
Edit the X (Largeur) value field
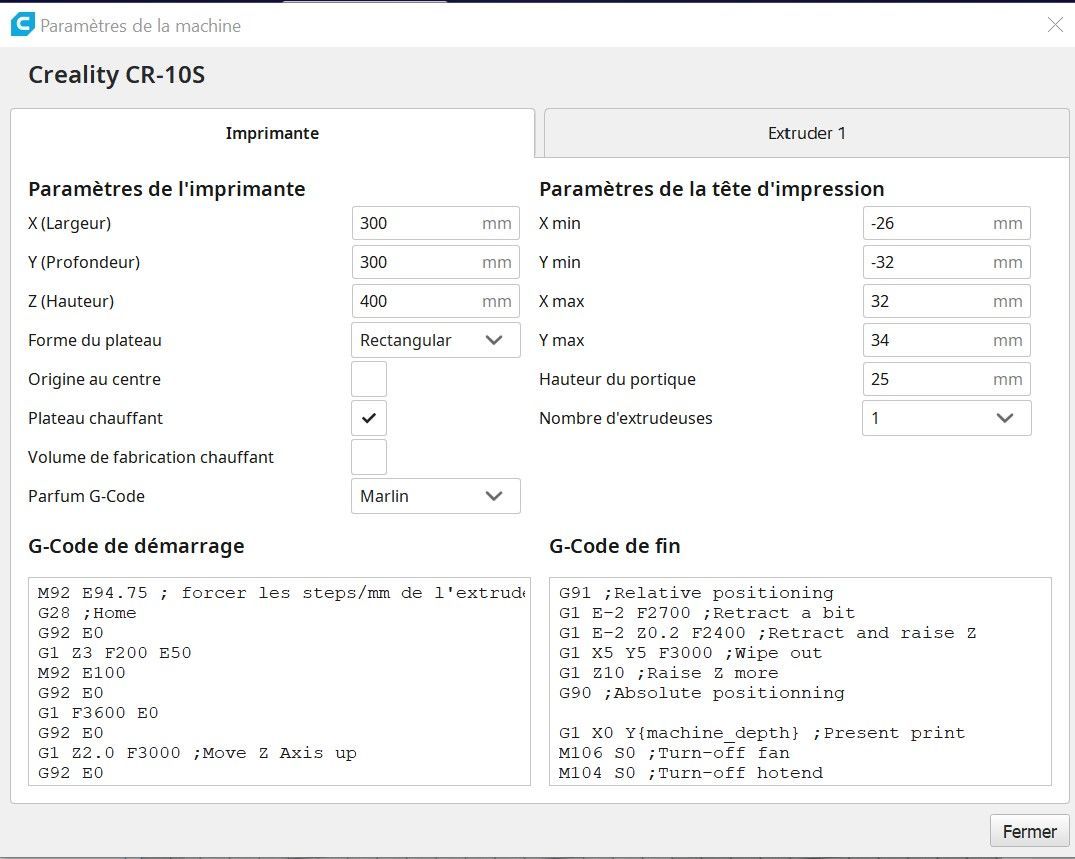435,223
